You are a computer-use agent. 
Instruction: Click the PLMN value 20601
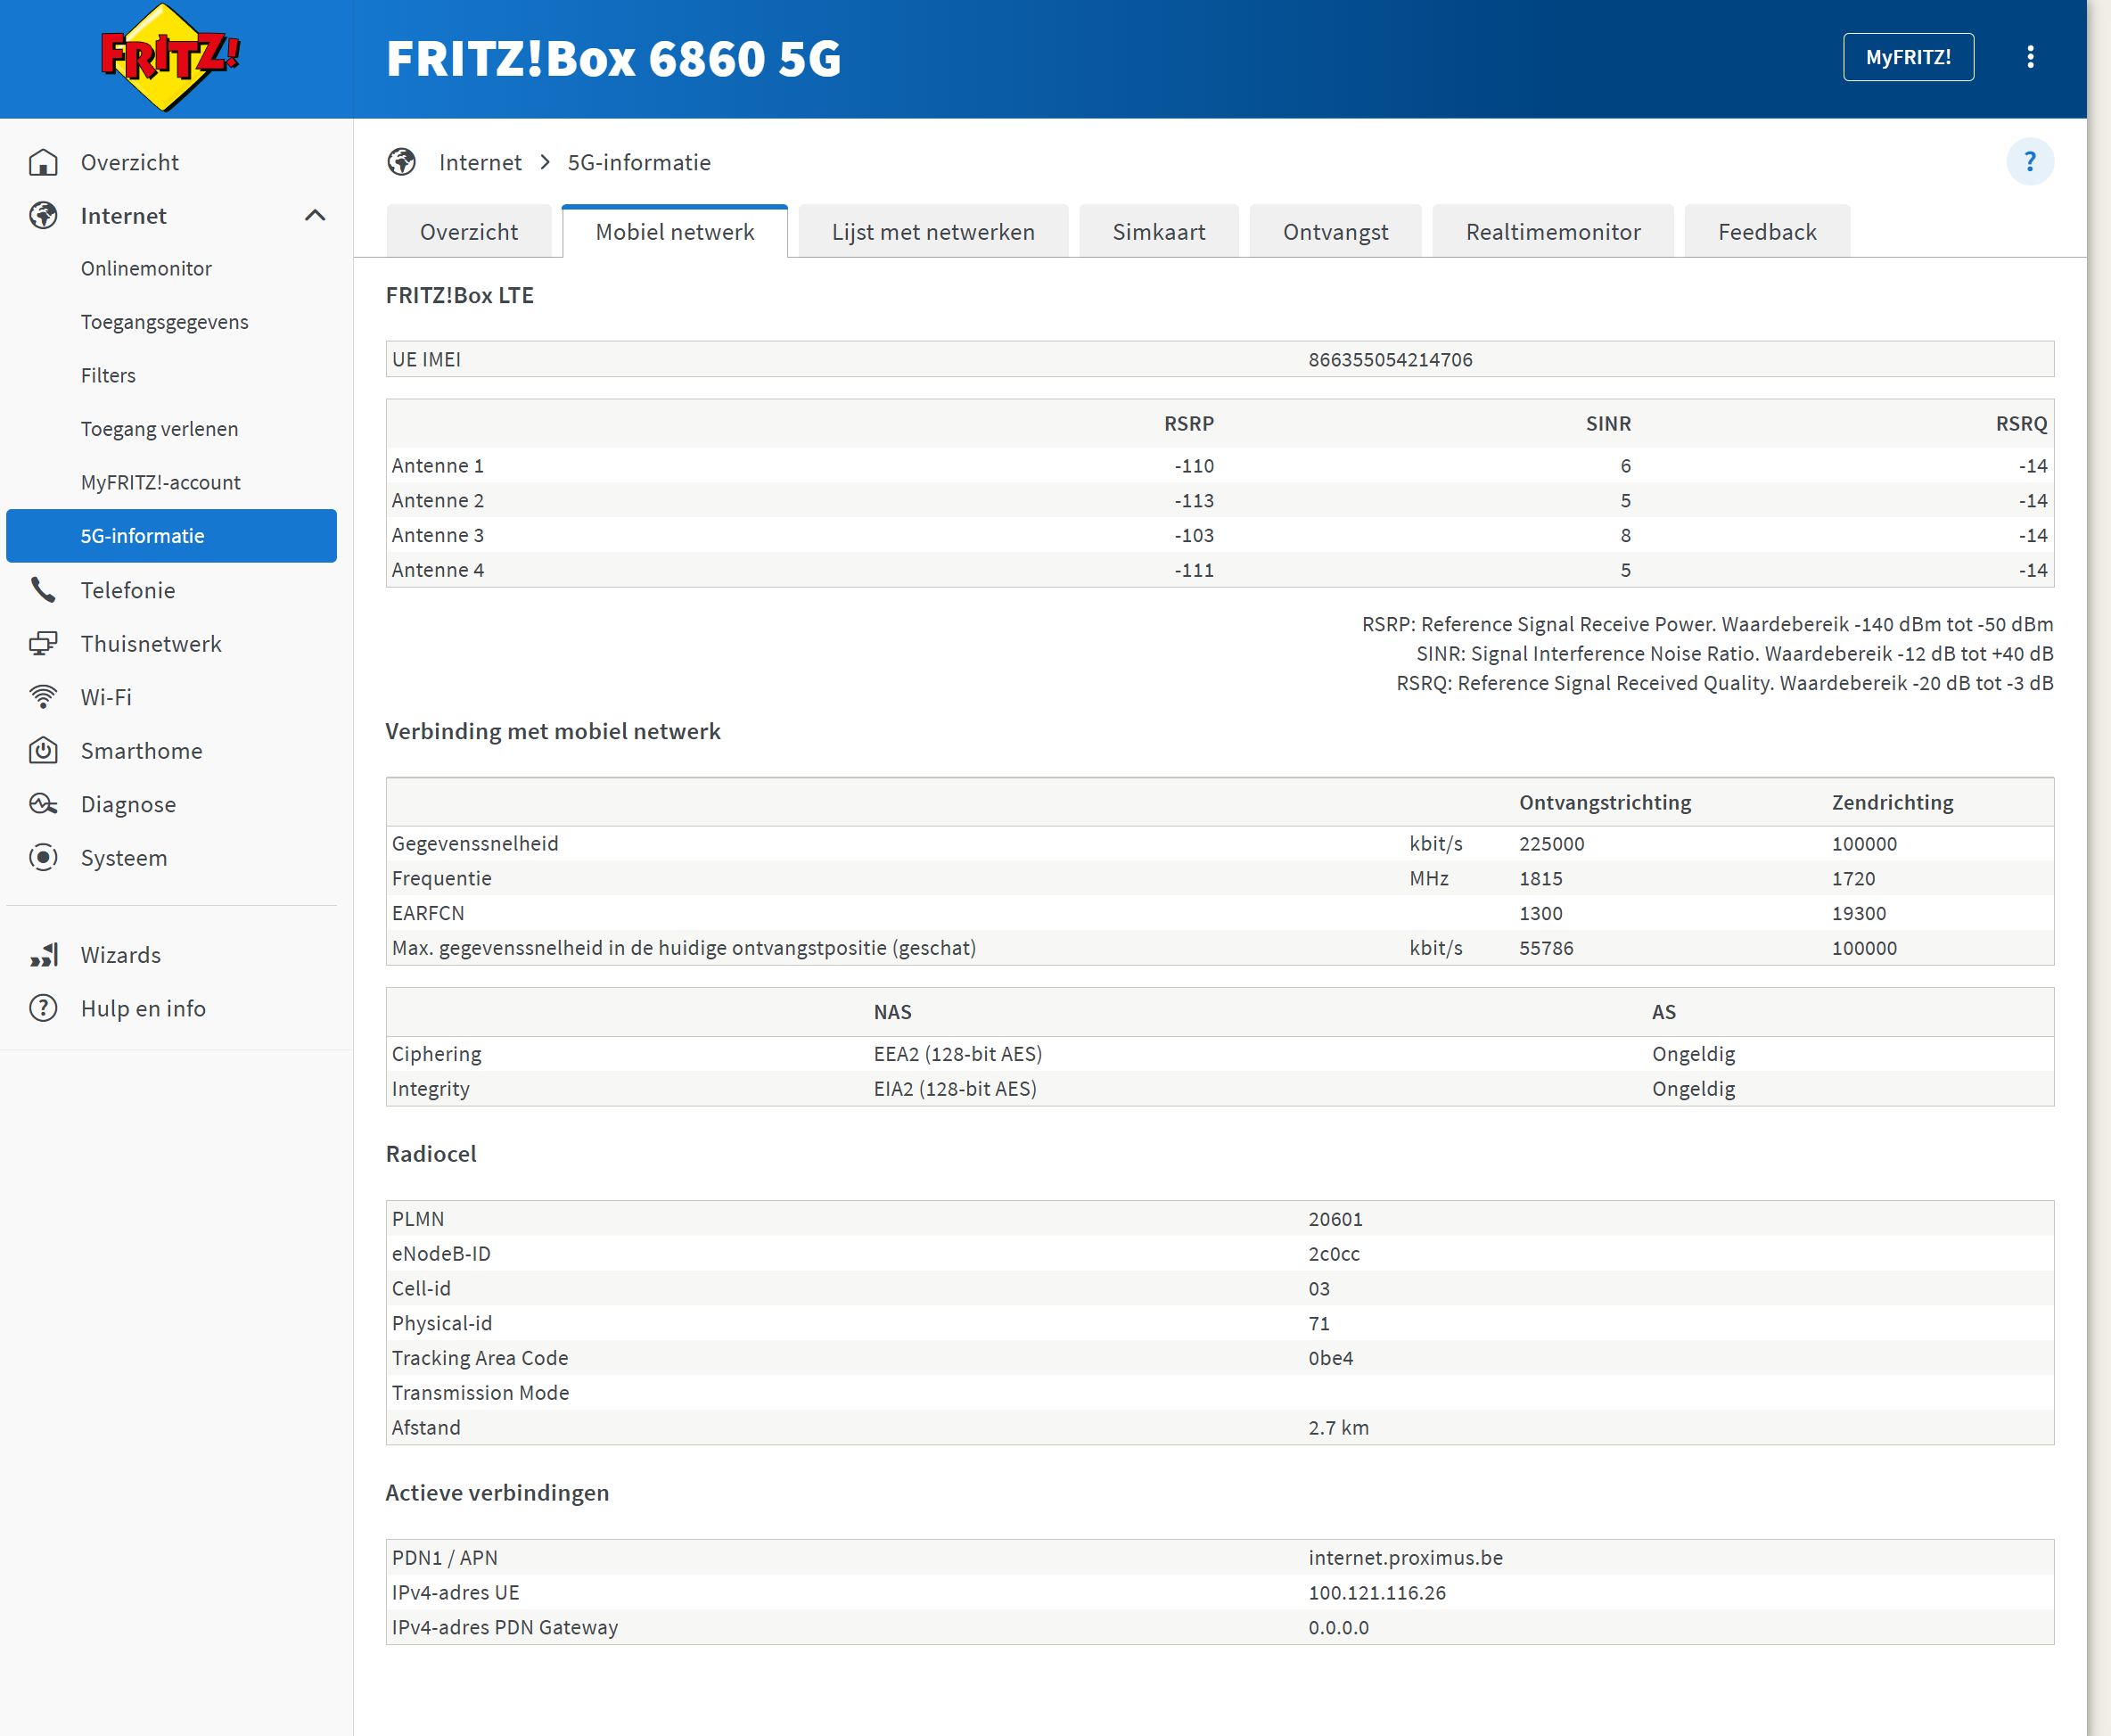1335,1219
